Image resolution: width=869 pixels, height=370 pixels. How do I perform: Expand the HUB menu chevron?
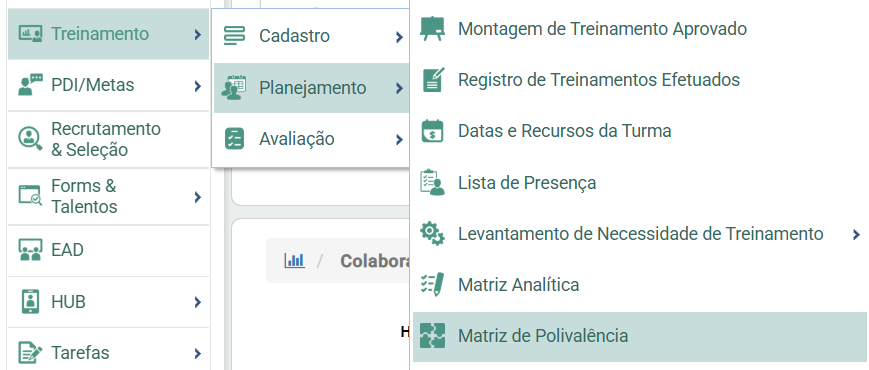(x=198, y=302)
